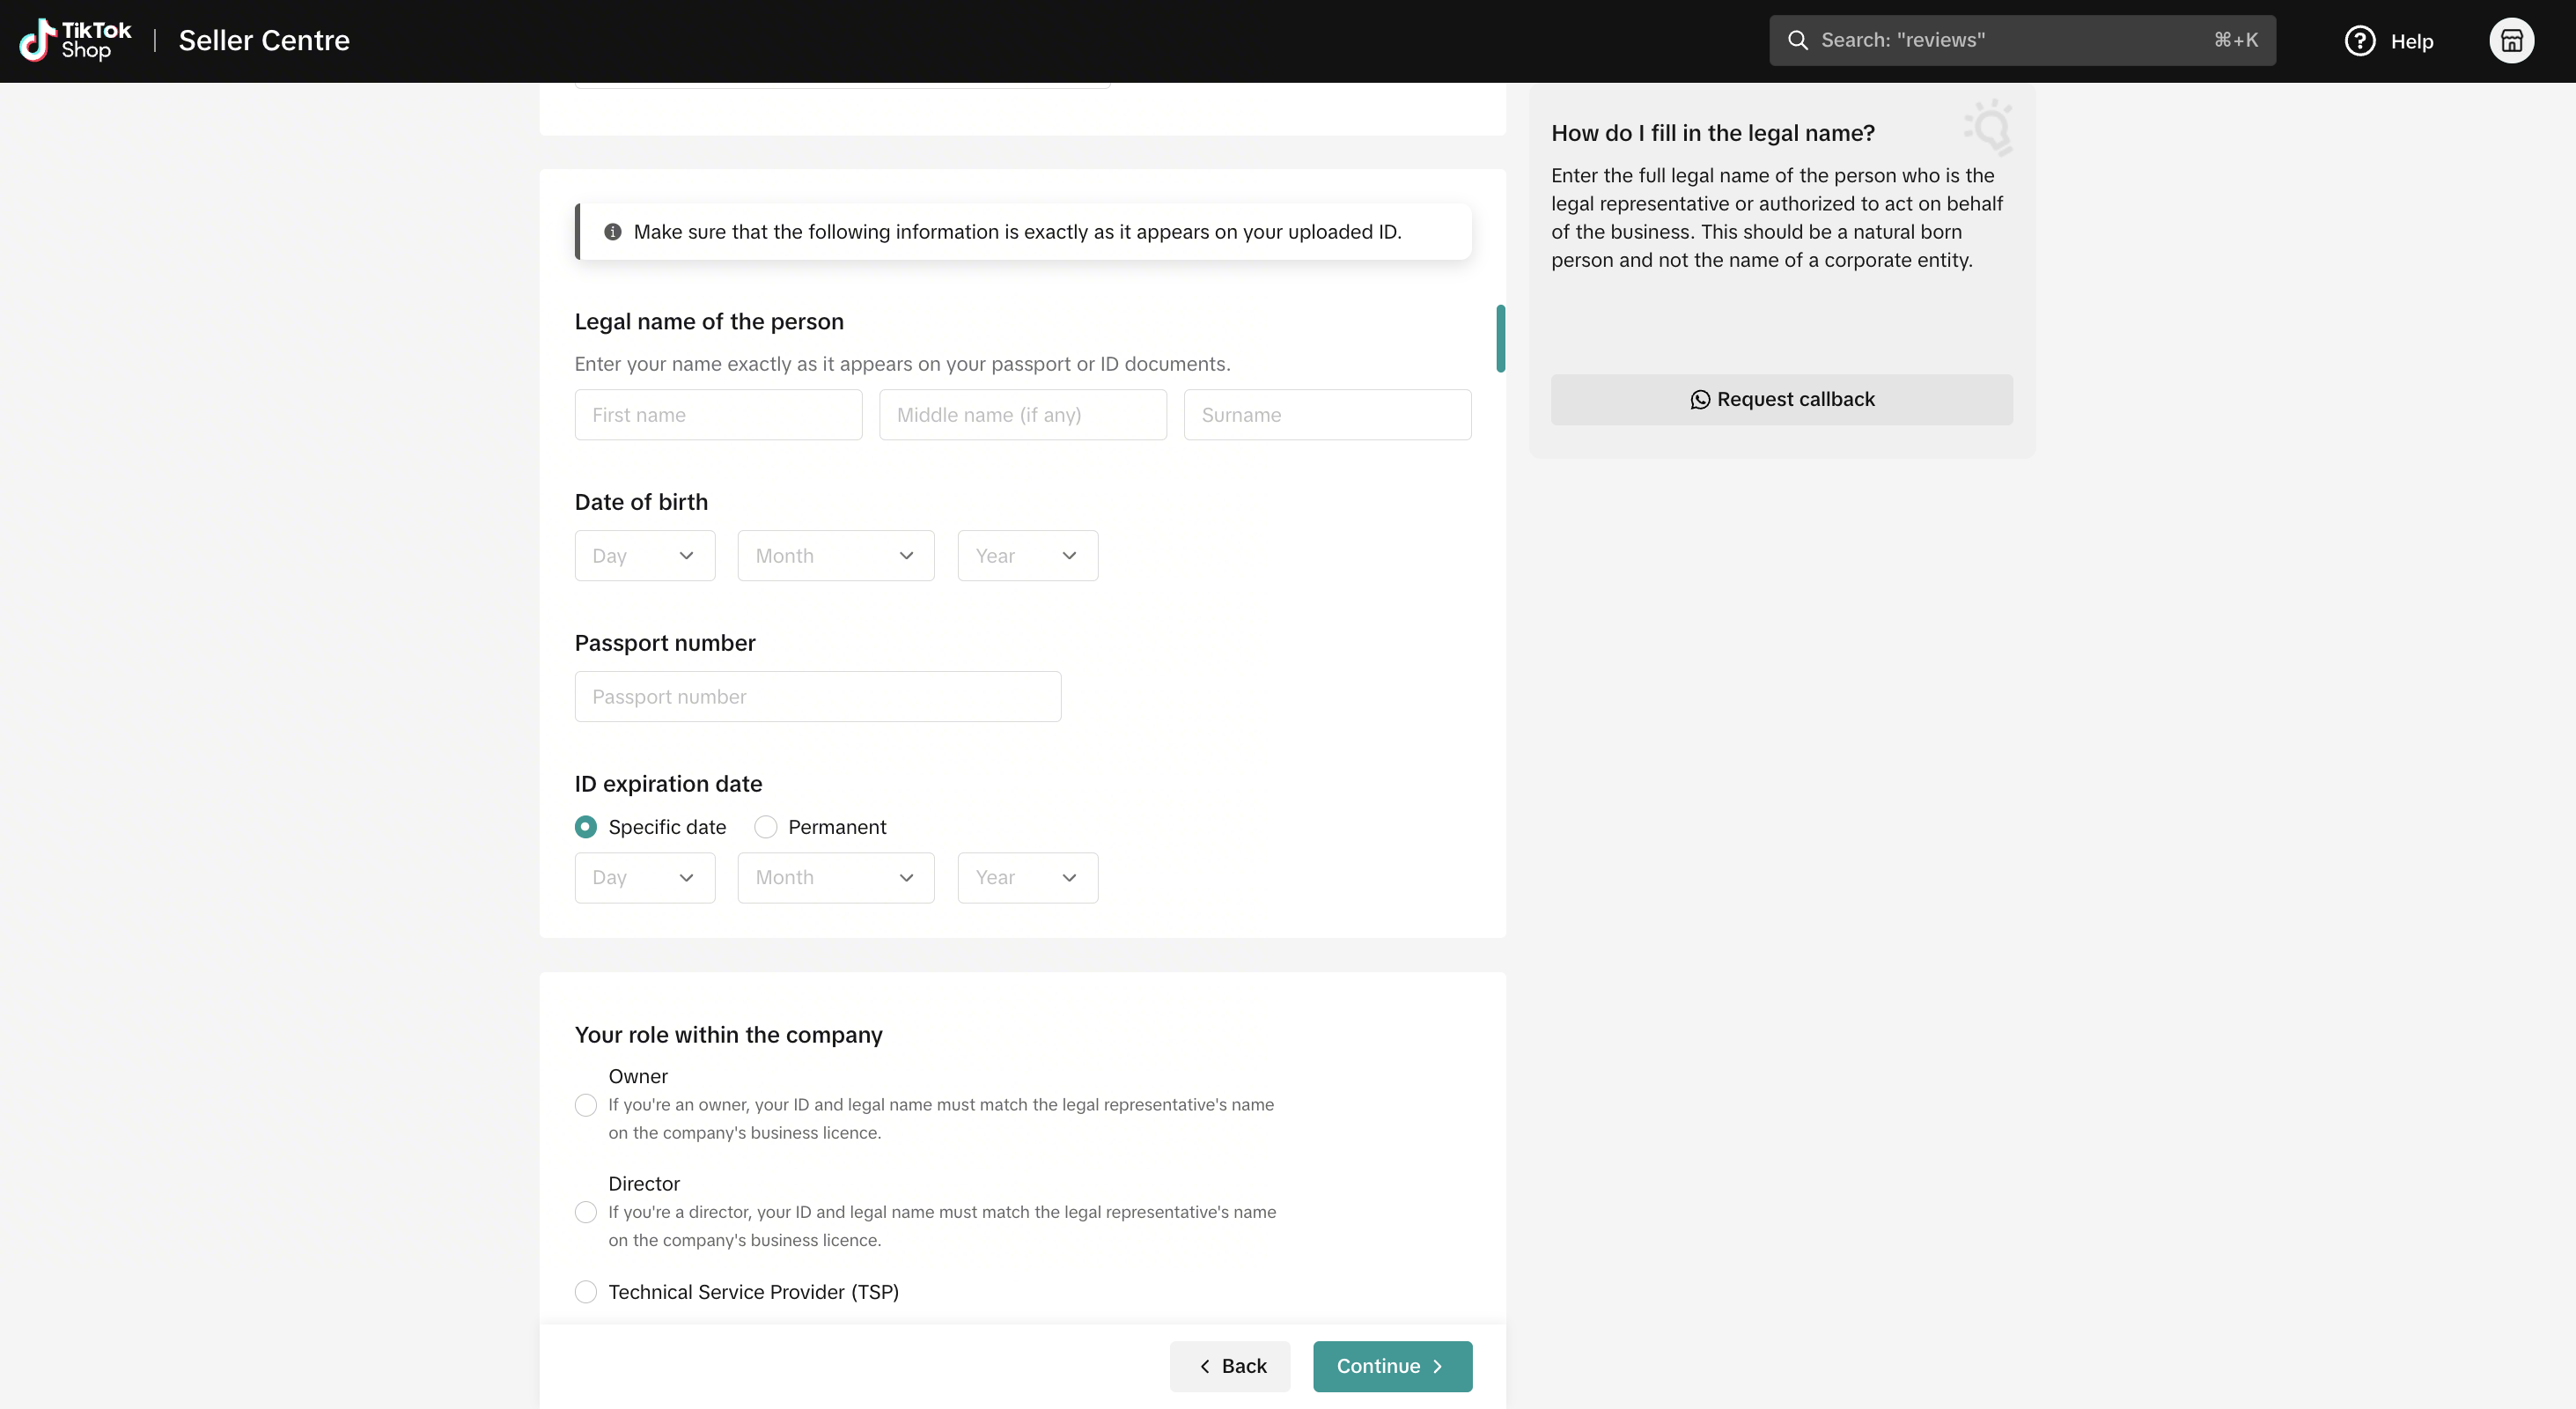Select the Director role radio button
Image resolution: width=2576 pixels, height=1409 pixels.
point(586,1212)
